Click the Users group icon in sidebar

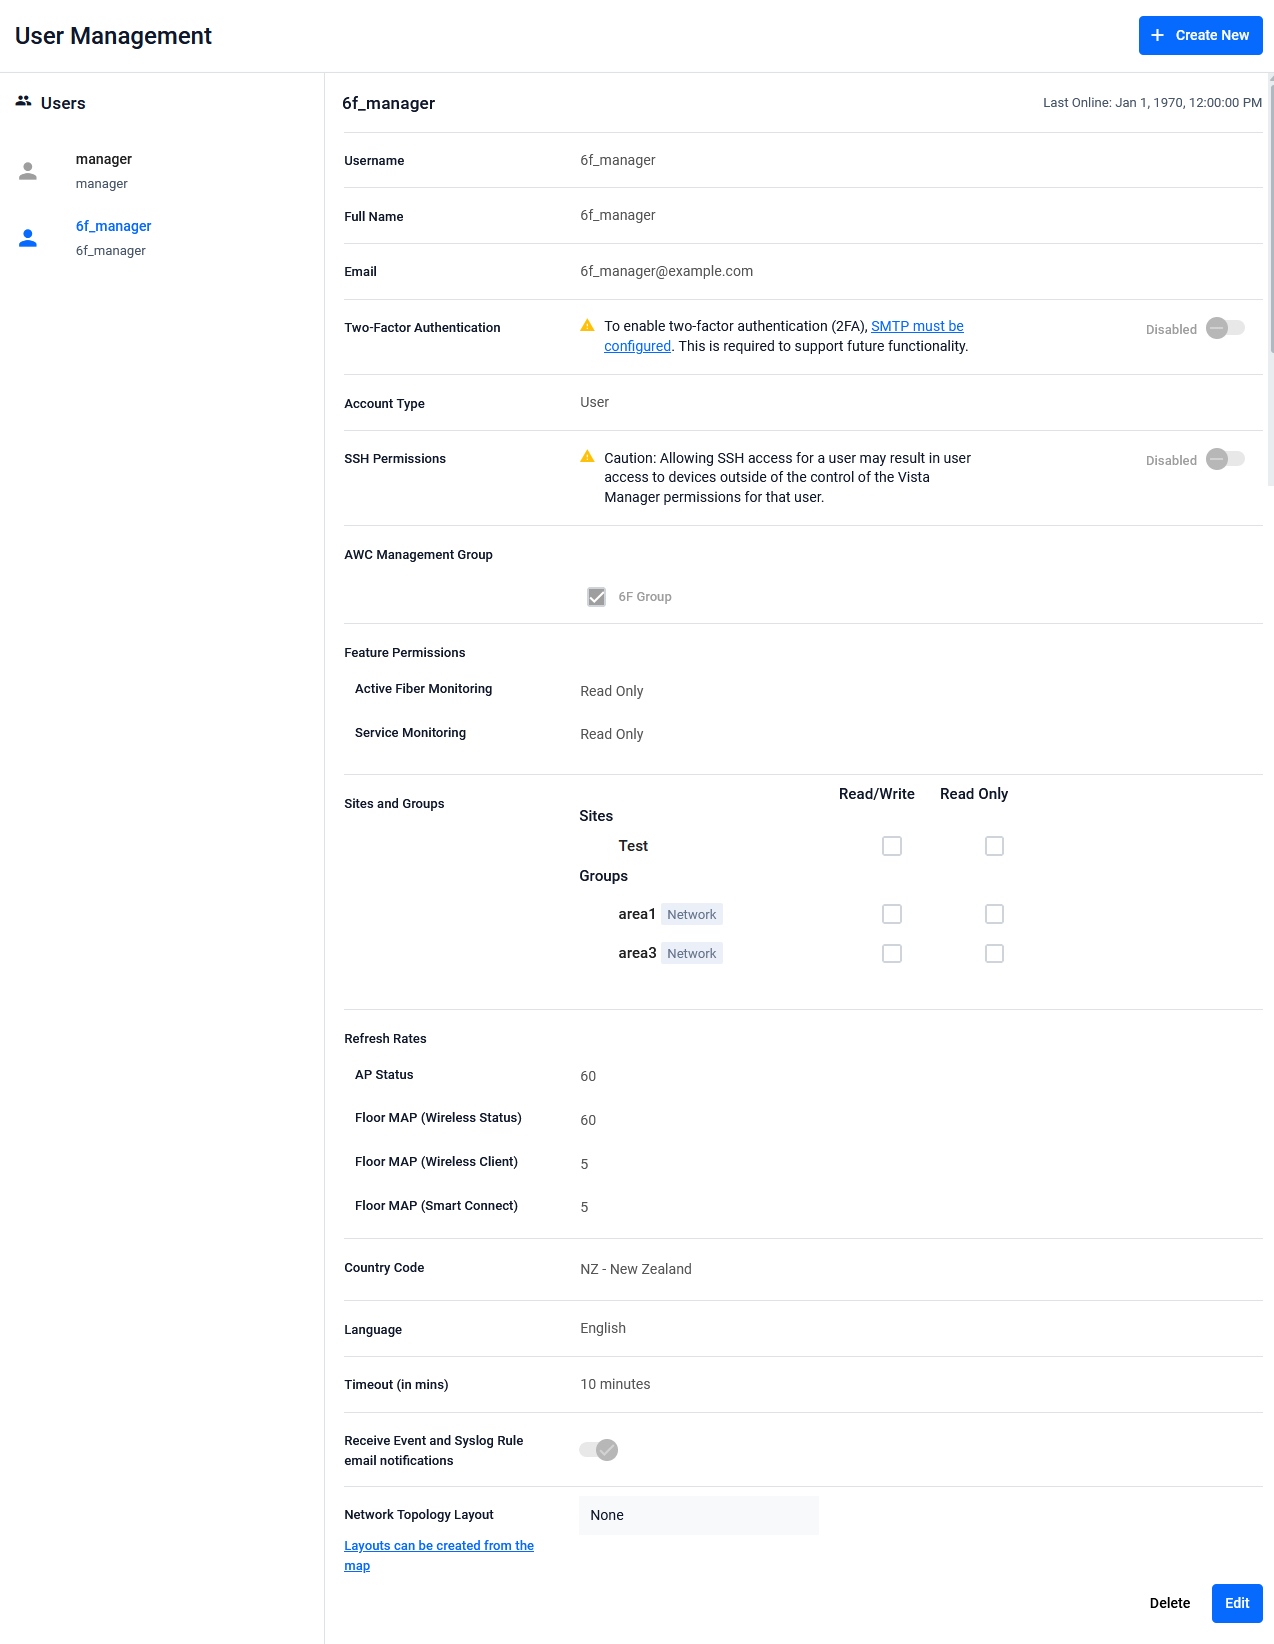tap(23, 101)
